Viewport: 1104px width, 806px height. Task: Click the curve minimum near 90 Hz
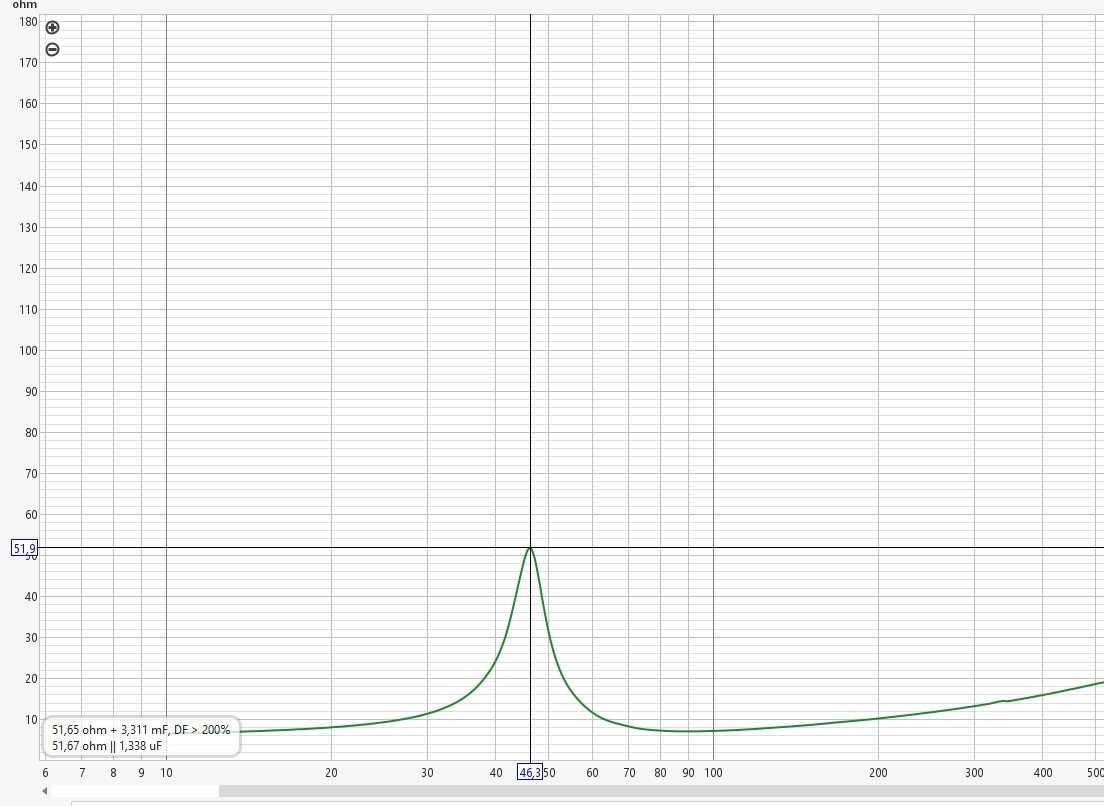[688, 731]
